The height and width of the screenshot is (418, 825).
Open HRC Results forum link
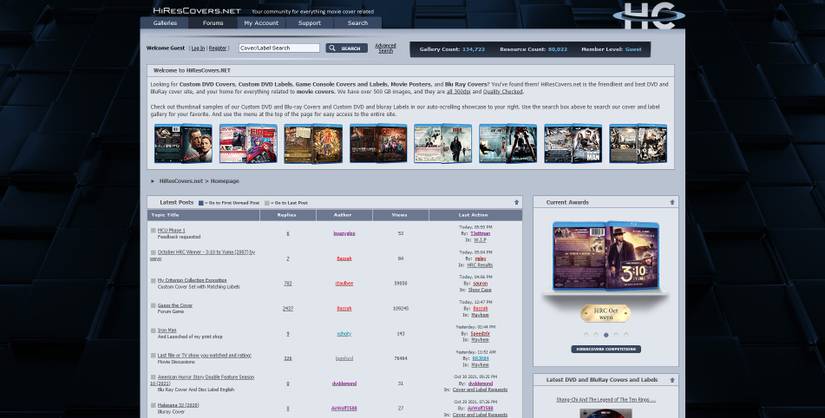pos(480,265)
